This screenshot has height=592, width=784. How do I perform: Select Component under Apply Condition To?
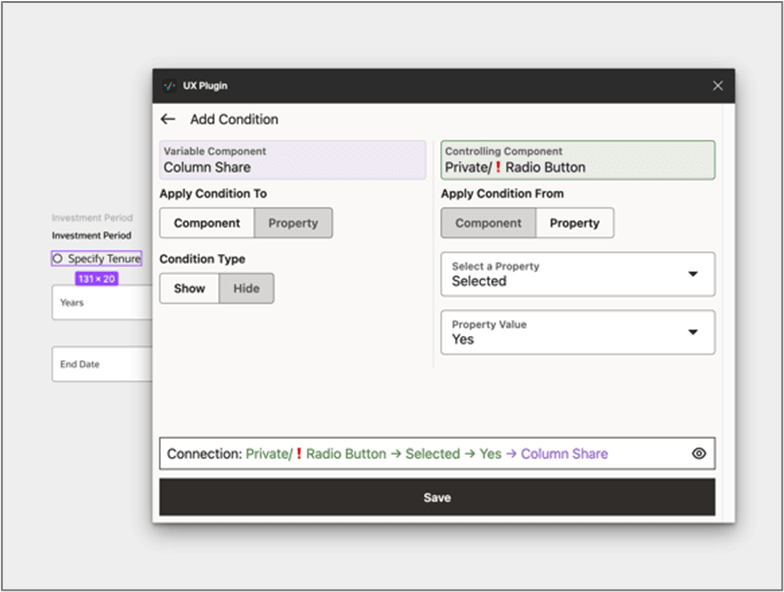tap(207, 223)
